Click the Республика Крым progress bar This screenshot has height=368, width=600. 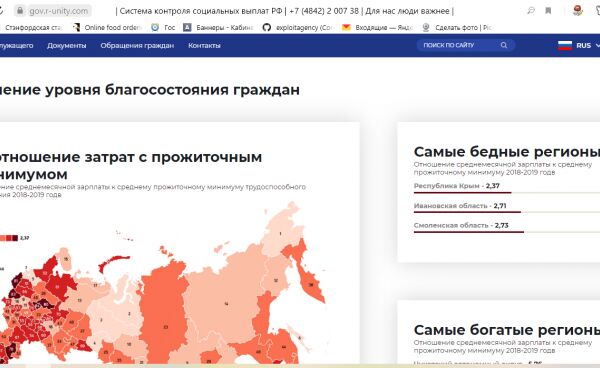point(507,193)
